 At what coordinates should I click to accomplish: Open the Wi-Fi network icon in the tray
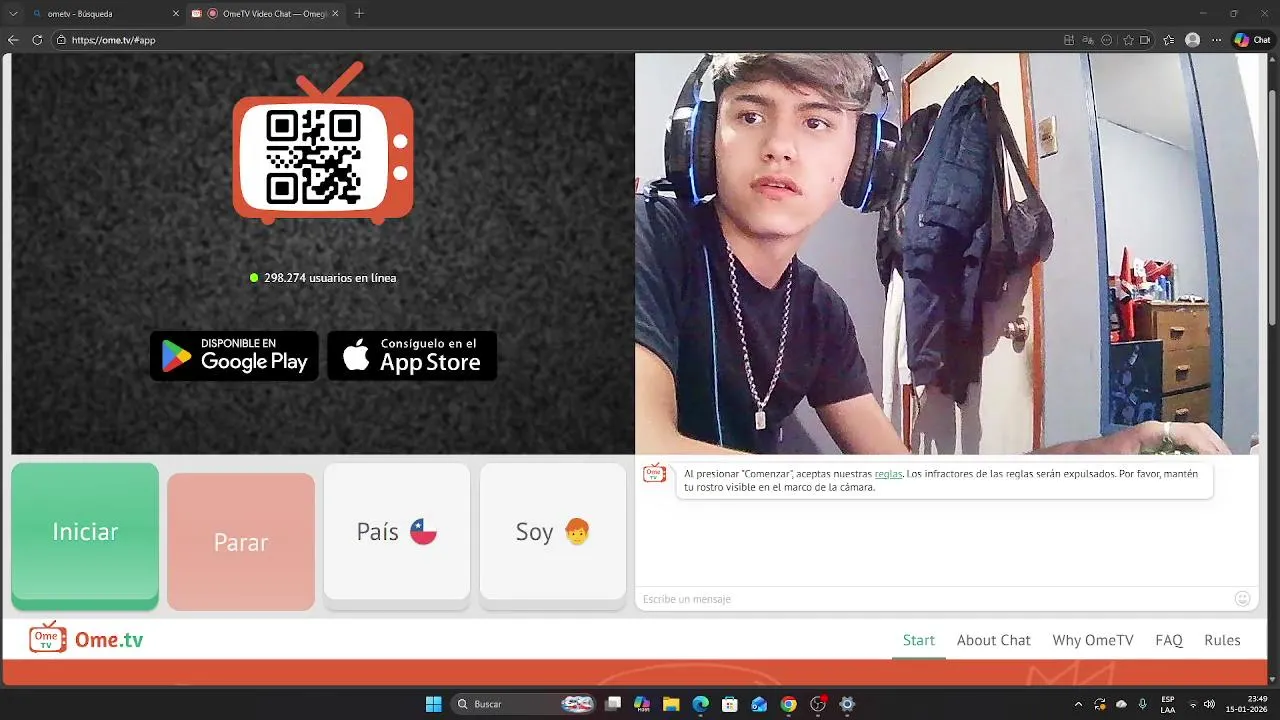coord(1192,704)
